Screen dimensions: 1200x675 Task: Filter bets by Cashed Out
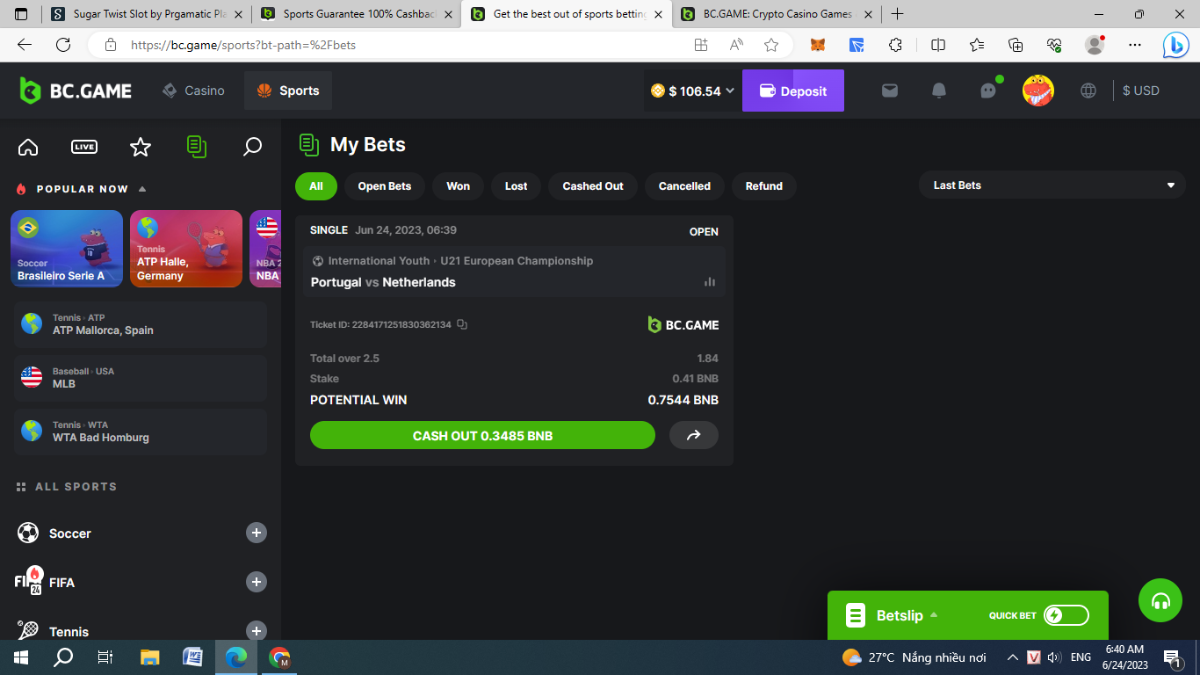point(592,186)
